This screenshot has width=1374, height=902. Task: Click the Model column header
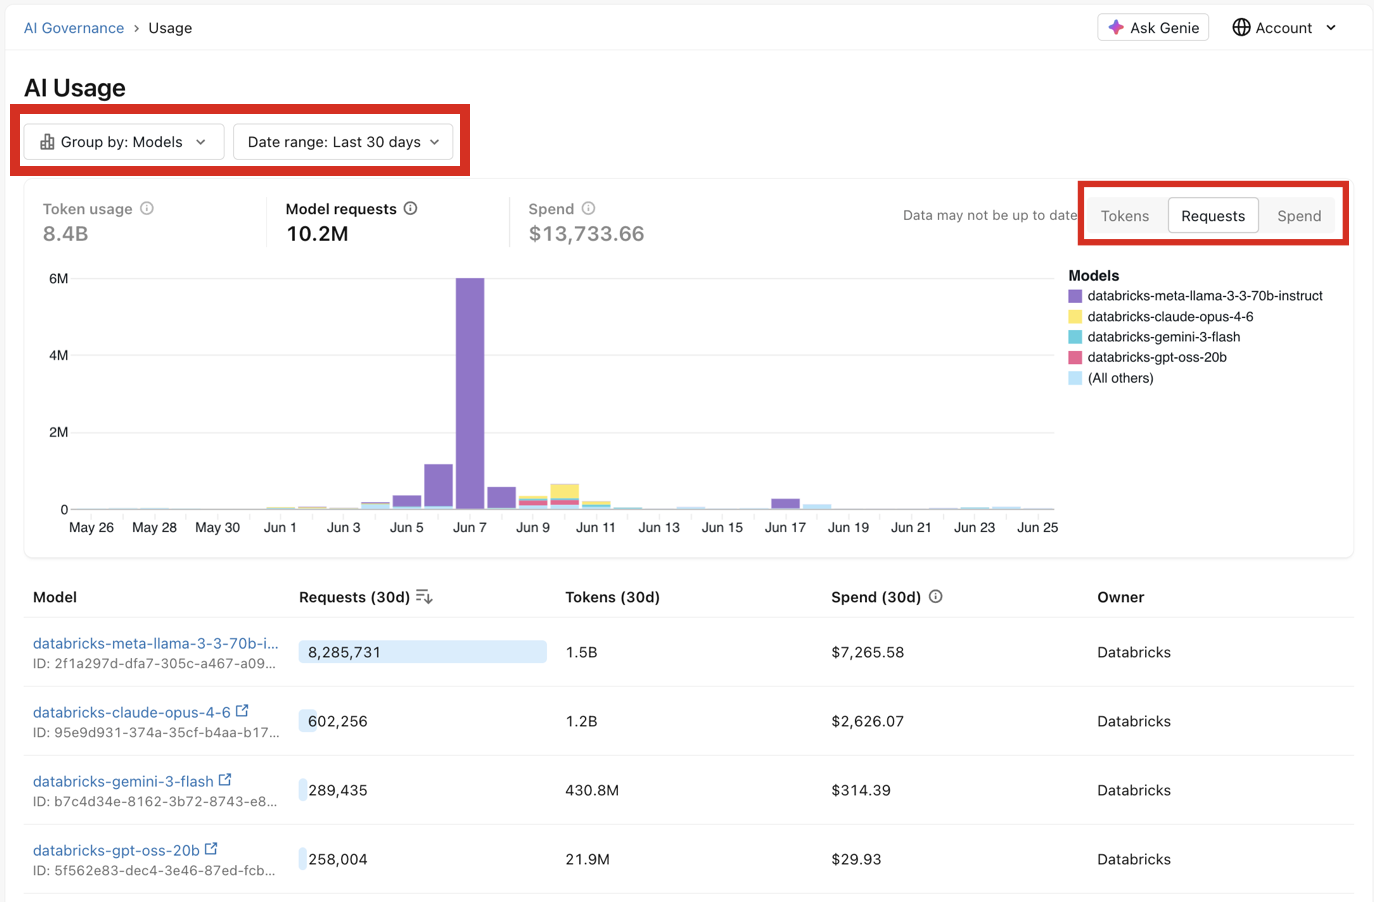[x=55, y=597]
